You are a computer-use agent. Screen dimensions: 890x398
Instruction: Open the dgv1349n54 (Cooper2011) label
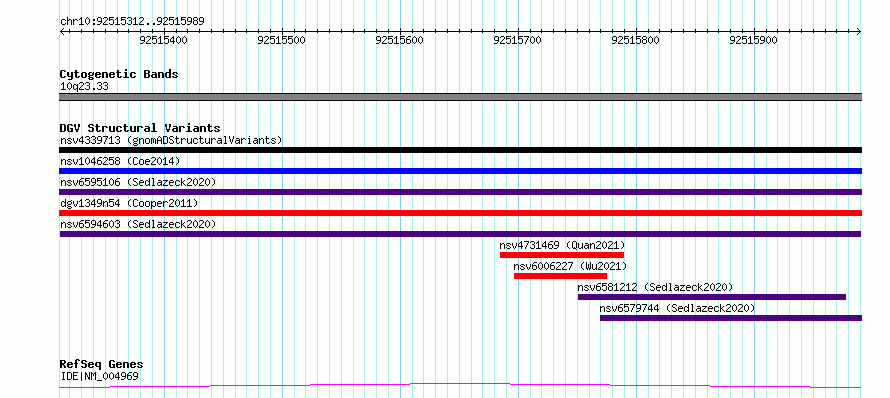click(129, 203)
